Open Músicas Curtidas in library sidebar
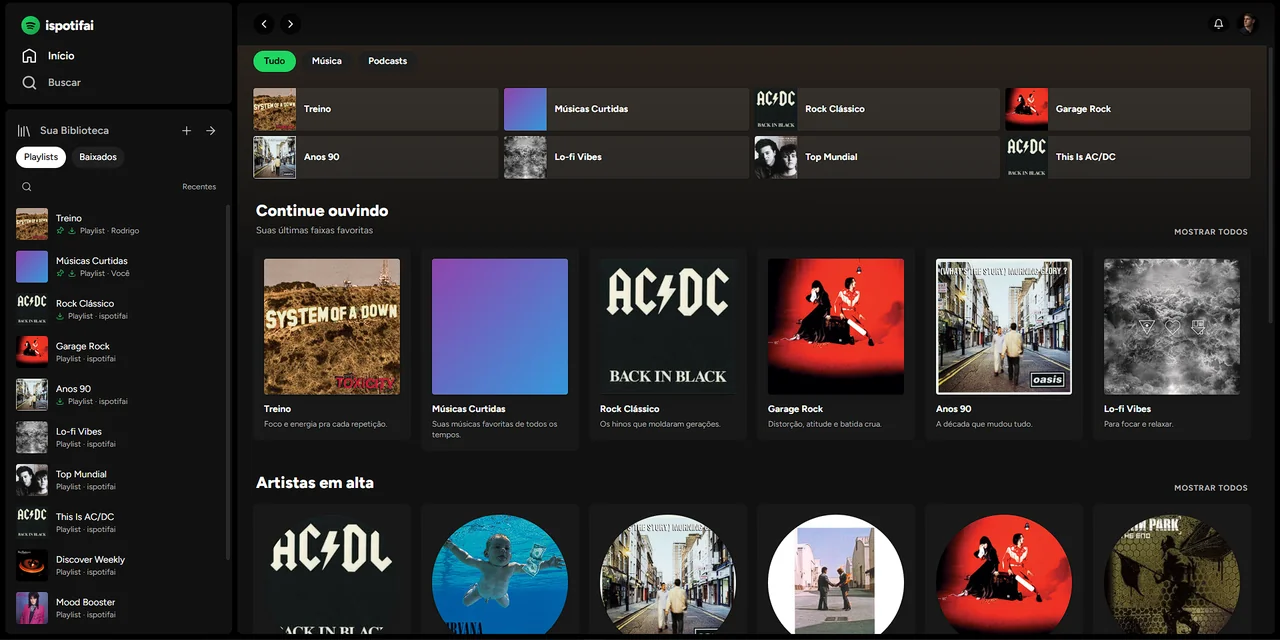This screenshot has height=640, width=1280. [x=118, y=267]
